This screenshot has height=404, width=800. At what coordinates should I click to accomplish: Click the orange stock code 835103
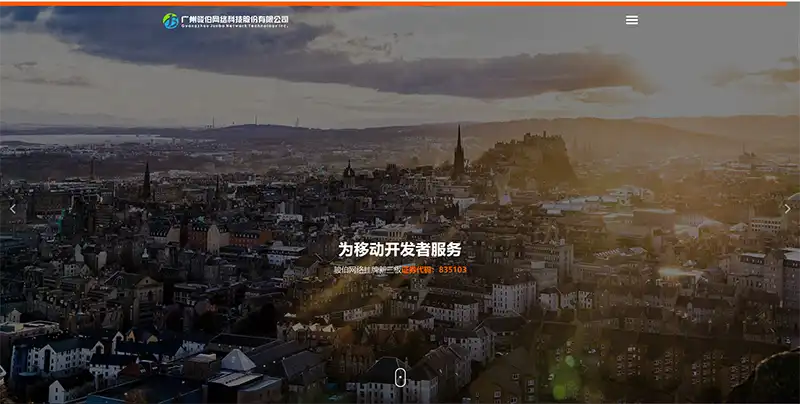[452, 270]
